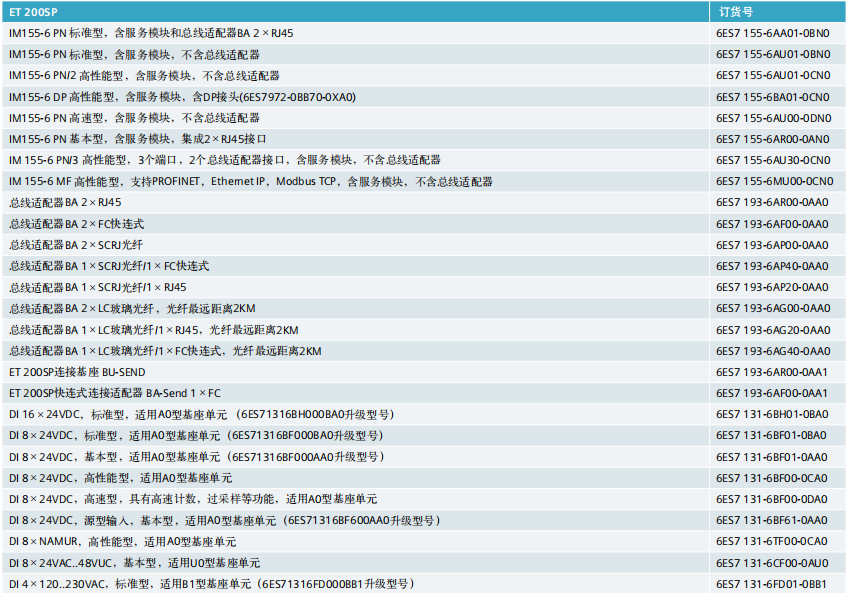
Task: Click BA 2×LC玻璃光纤 description
Action: pos(132,308)
